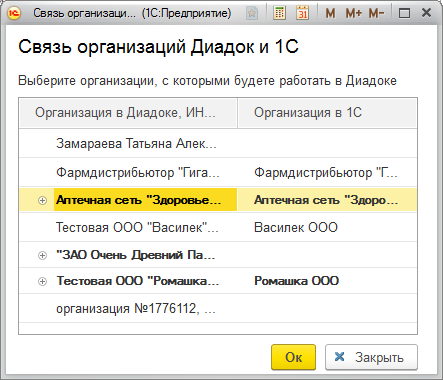Click the 1C application logo icon
This screenshot has width=443, height=380.
tap(14, 13)
